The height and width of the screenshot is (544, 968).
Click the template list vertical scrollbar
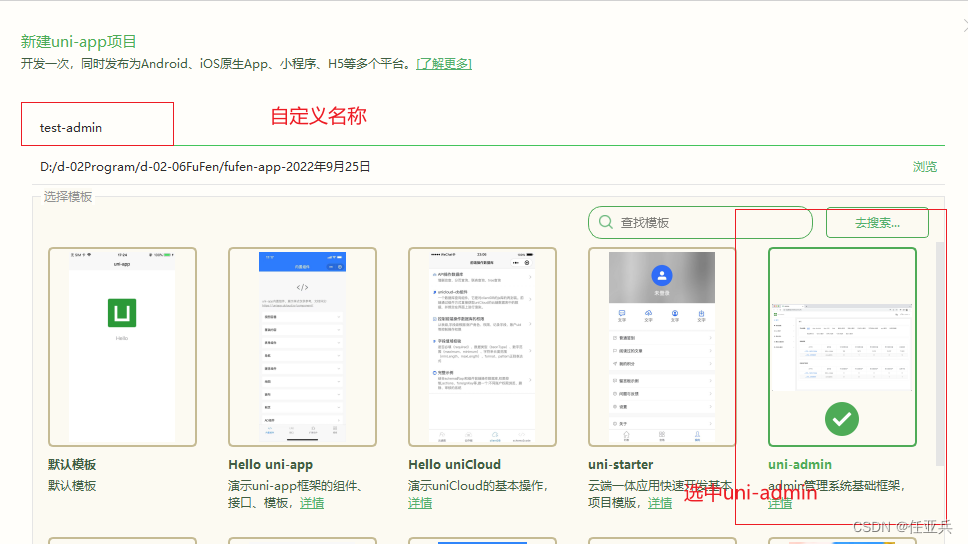(x=940, y=354)
